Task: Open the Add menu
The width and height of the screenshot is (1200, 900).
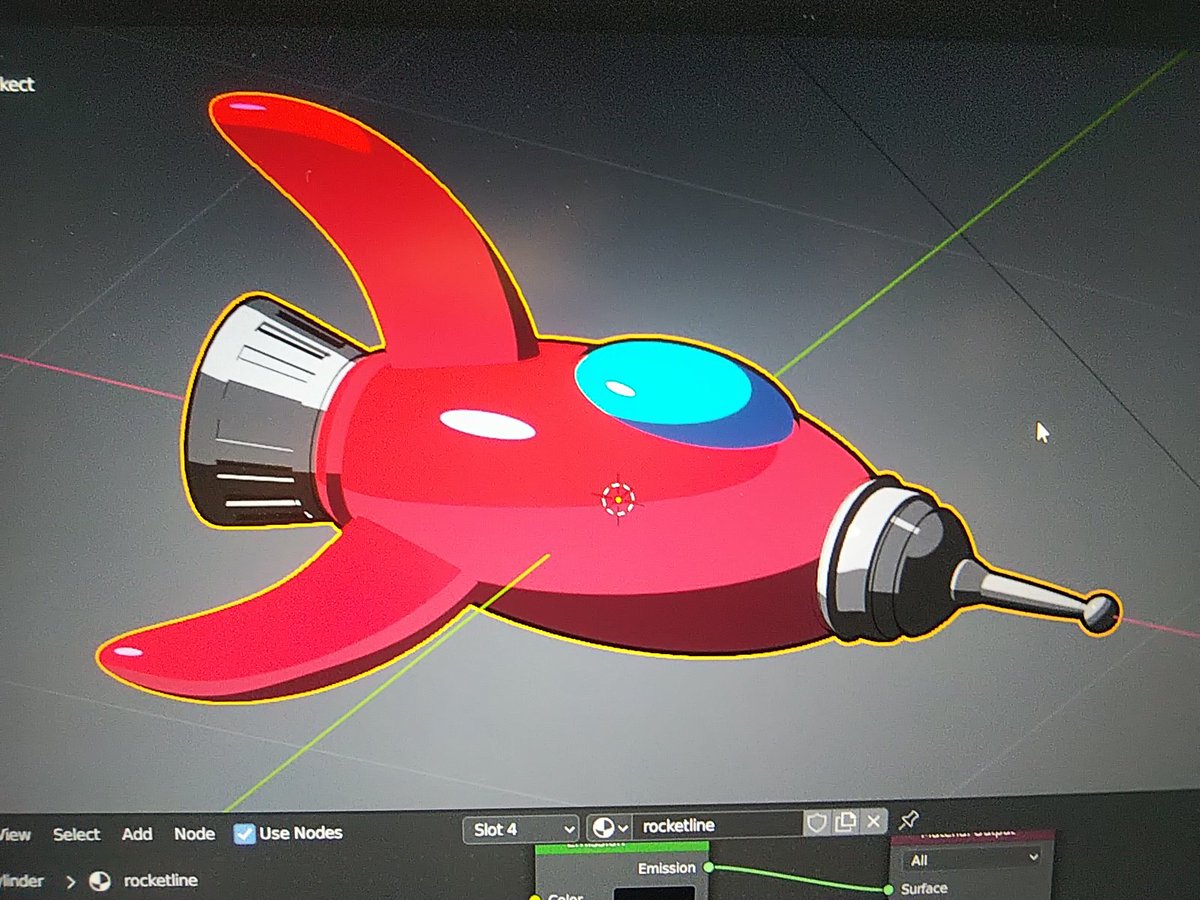Action: (x=136, y=833)
